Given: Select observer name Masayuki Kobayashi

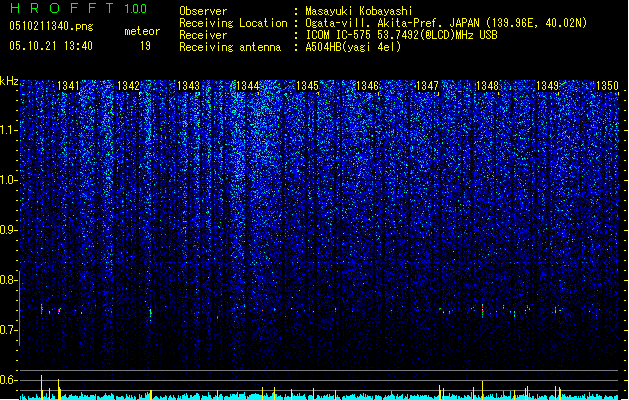Looking at the screenshot, I should click(359, 11).
